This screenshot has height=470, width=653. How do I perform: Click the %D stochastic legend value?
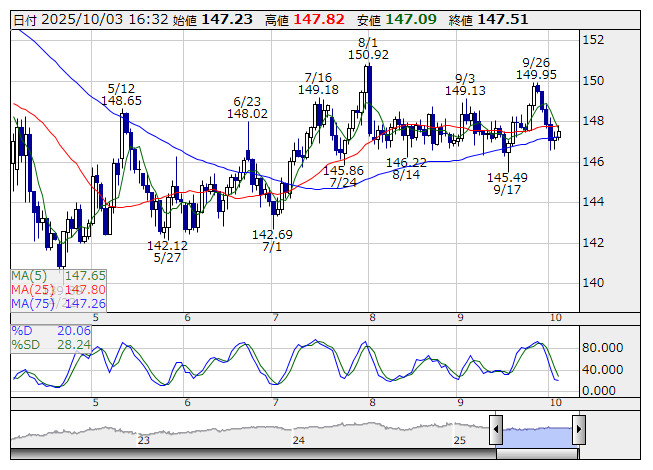(74, 331)
